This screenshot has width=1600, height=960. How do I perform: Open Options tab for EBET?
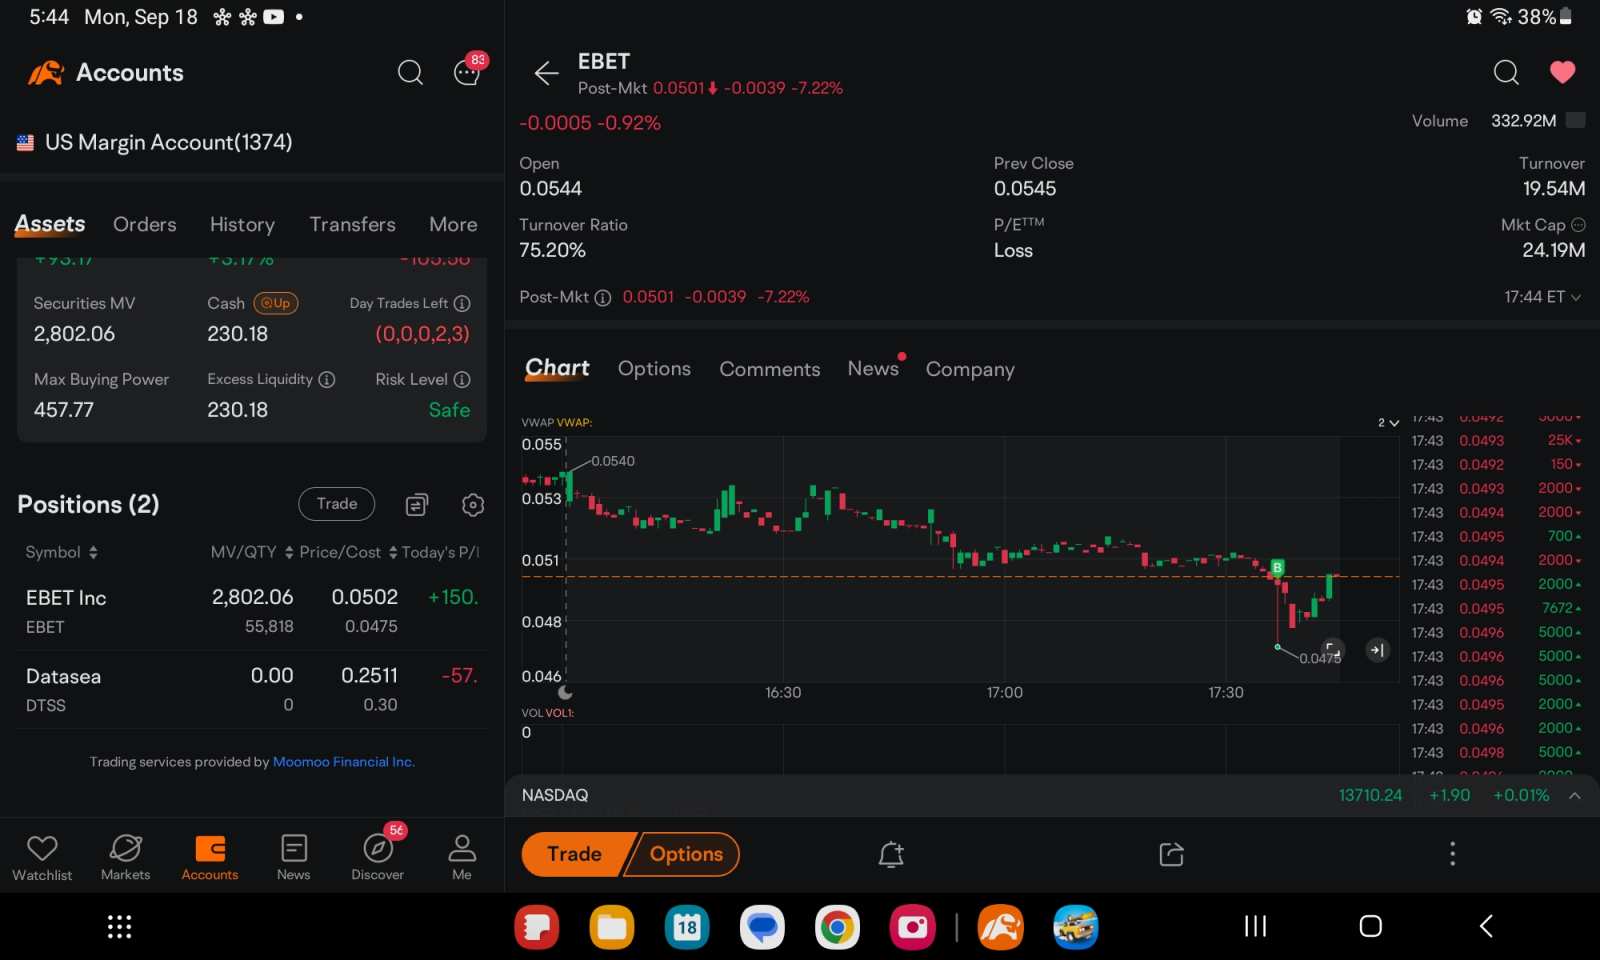click(x=654, y=368)
